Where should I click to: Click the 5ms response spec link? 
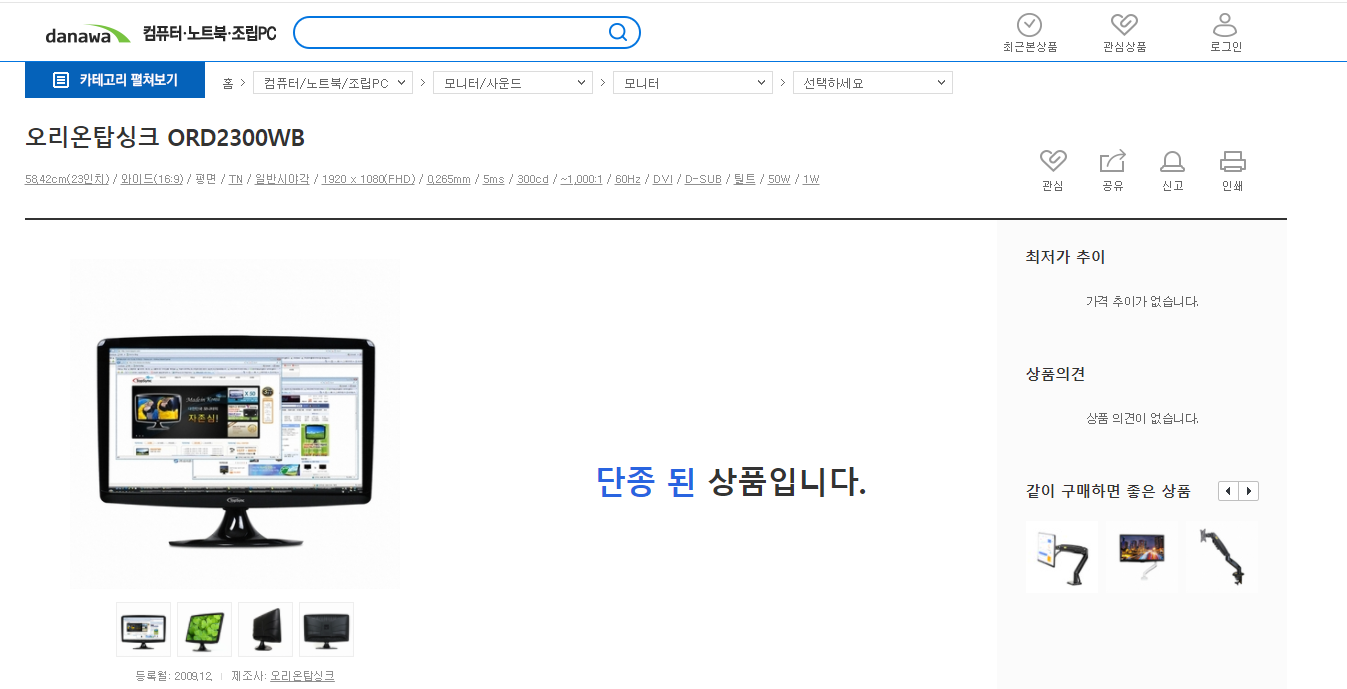click(x=494, y=179)
